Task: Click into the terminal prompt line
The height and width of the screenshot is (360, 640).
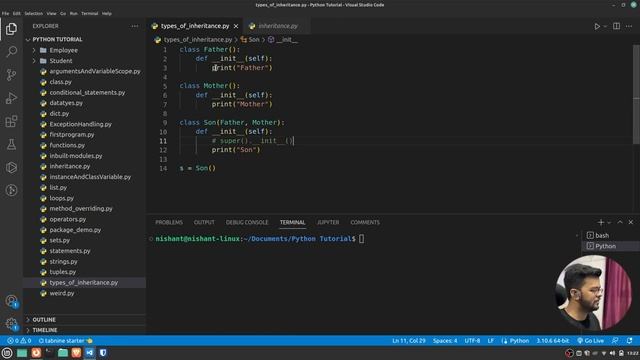Action: pyautogui.click(x=260, y=239)
